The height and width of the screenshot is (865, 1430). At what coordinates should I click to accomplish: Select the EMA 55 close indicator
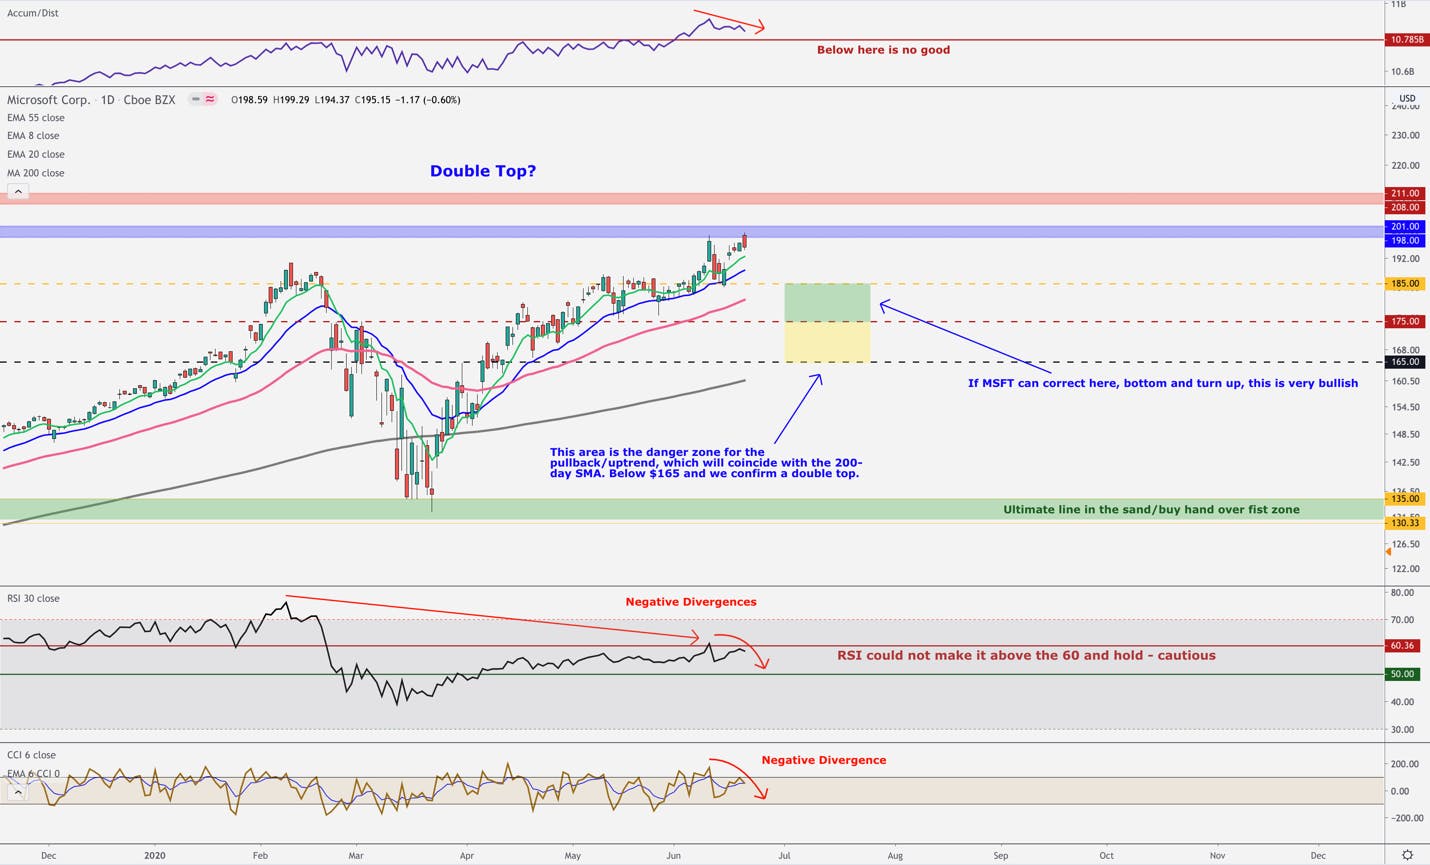[x=36, y=118]
